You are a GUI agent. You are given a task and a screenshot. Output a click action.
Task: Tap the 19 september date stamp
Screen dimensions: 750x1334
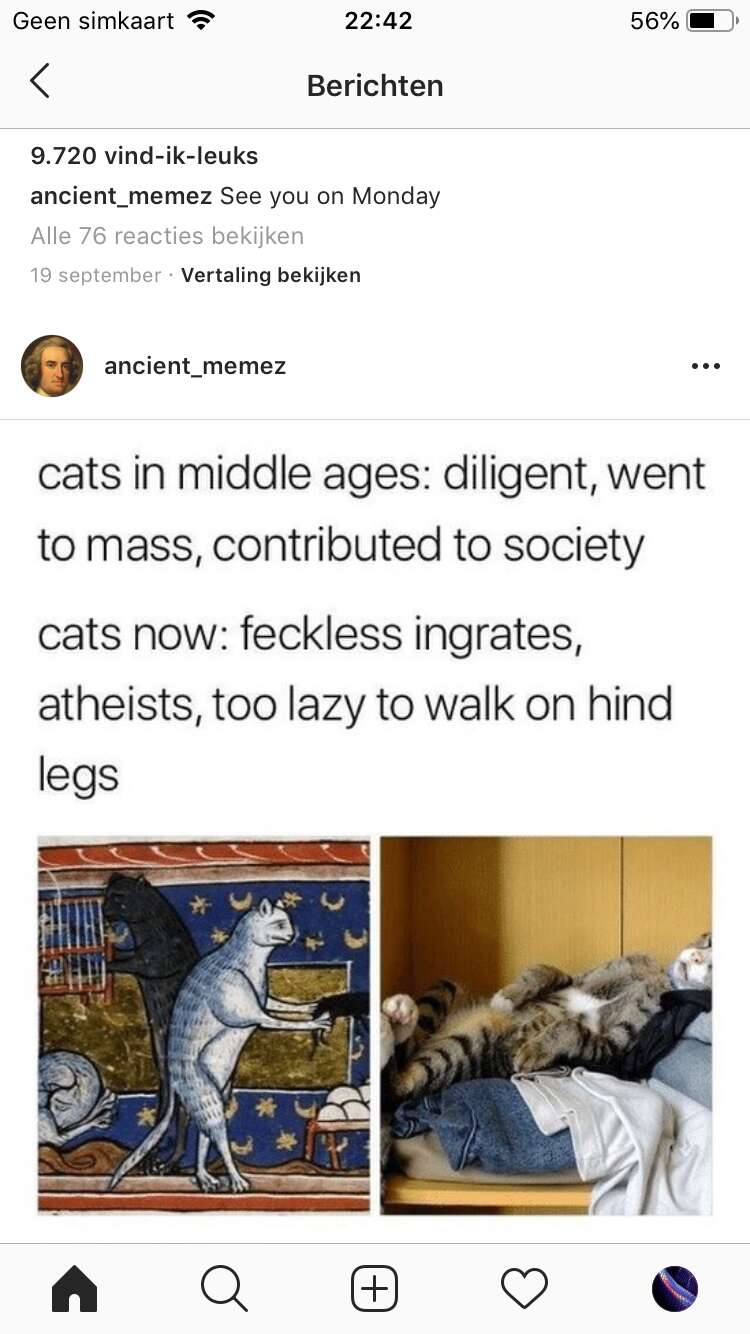tap(96, 275)
